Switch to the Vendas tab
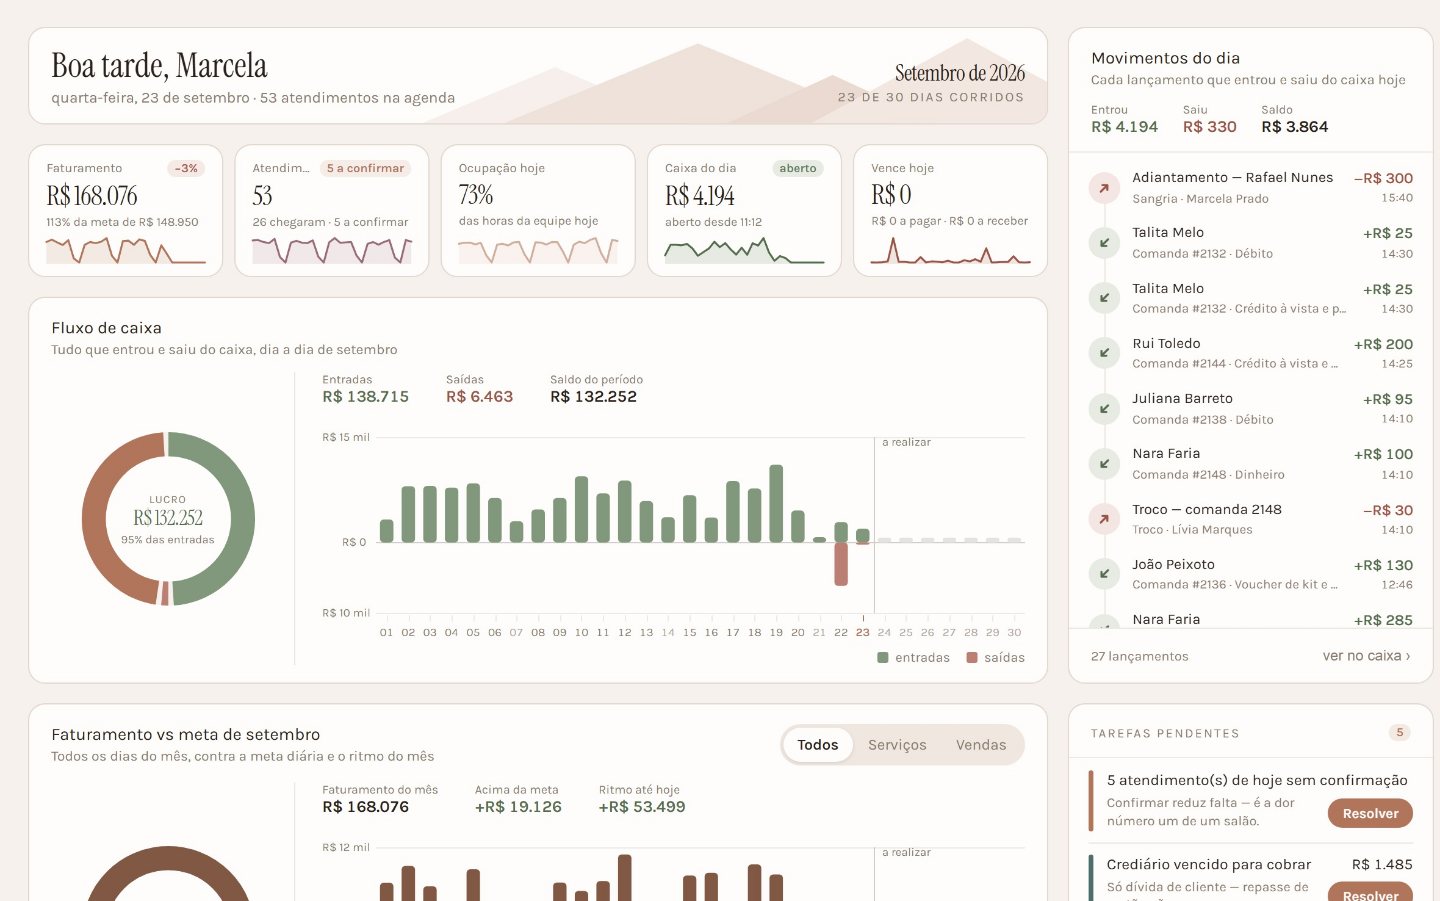 tap(981, 745)
